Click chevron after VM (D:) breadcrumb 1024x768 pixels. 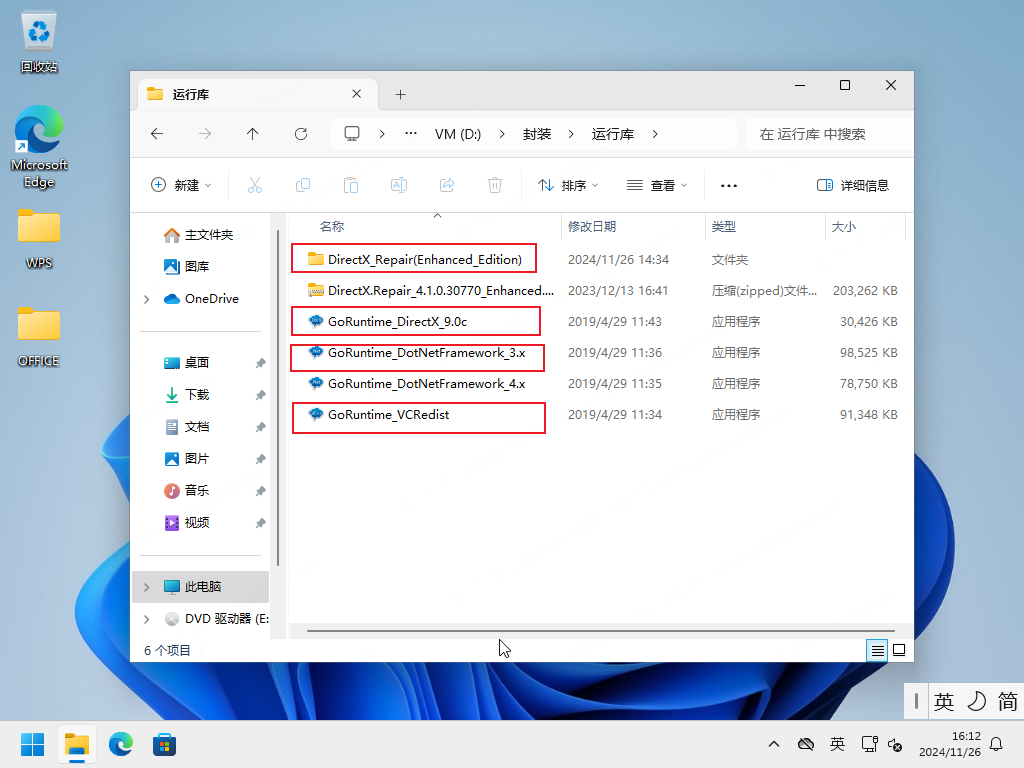click(502, 134)
